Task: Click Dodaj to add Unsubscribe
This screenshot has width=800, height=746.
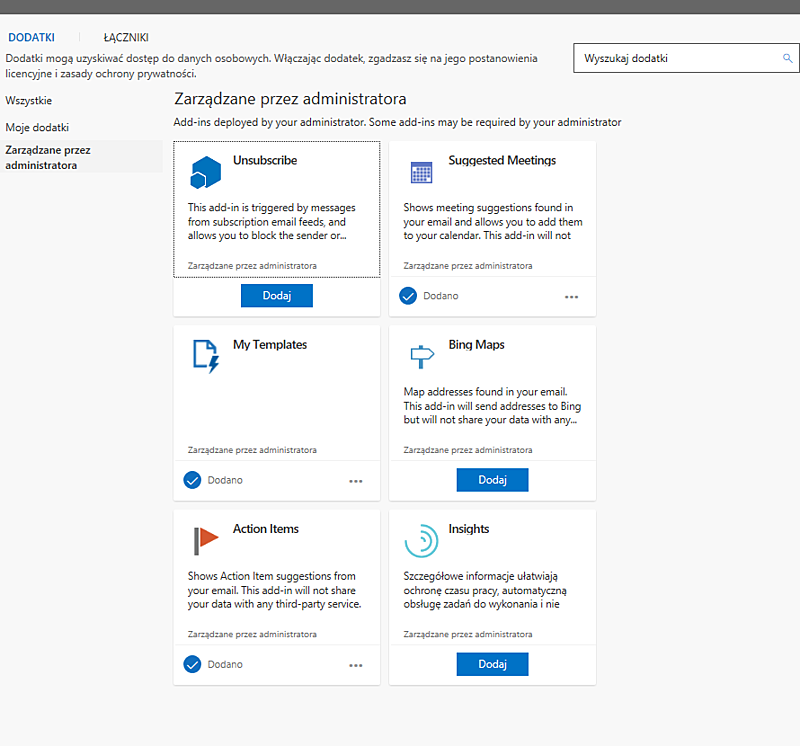Action: point(276,295)
